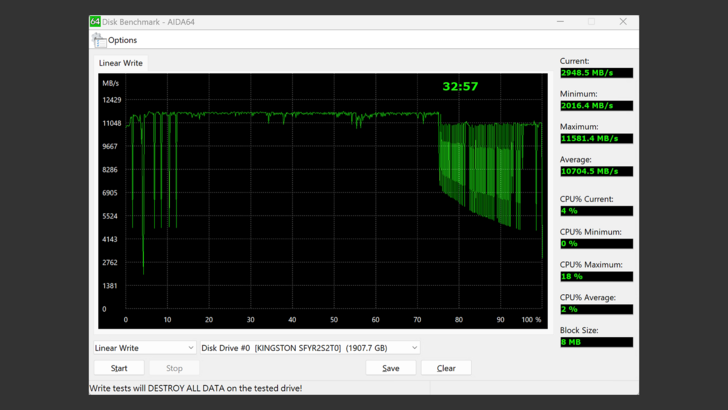Select the Minimum 2016.4 MB/s value box
This screenshot has height=410, width=728.
pyautogui.click(x=596, y=105)
